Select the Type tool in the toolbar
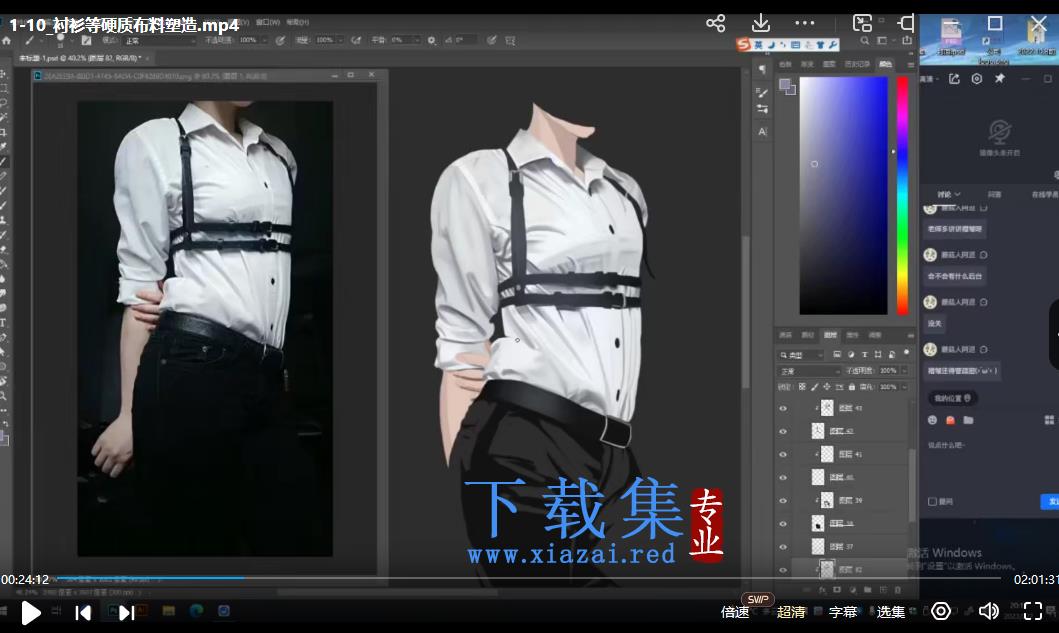1059x633 pixels. (x=3, y=323)
